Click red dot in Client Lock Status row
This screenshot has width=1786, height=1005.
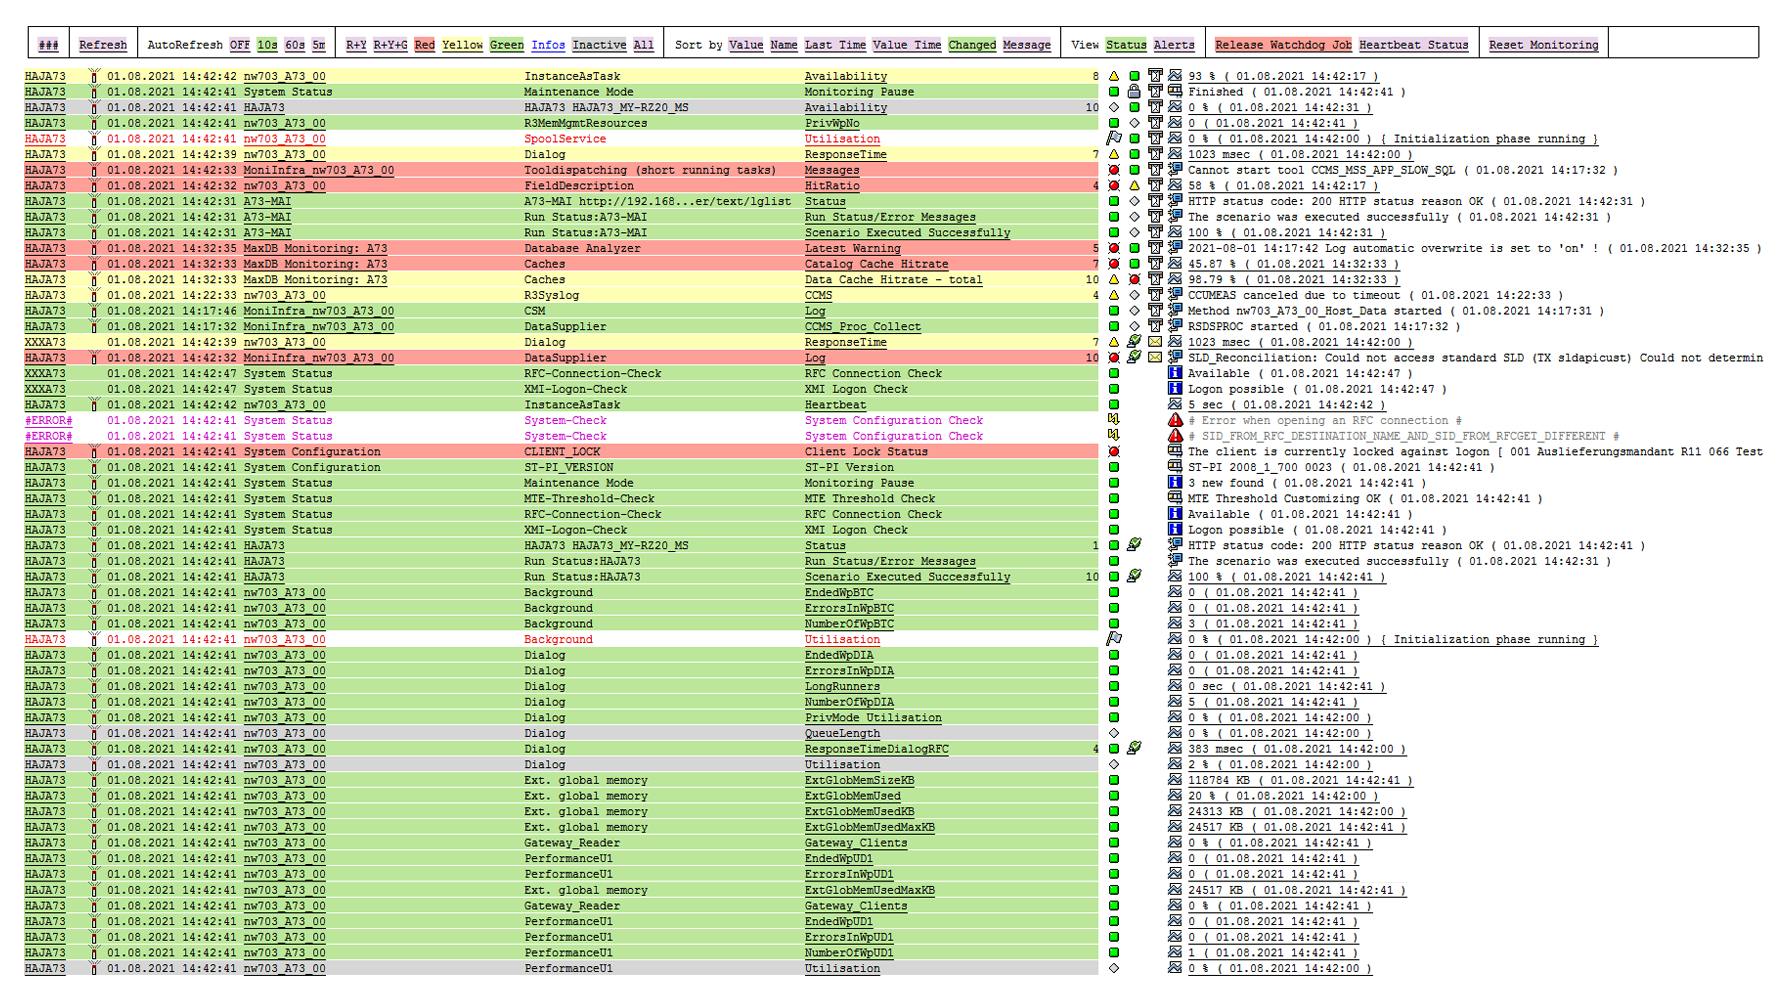[x=1114, y=452]
